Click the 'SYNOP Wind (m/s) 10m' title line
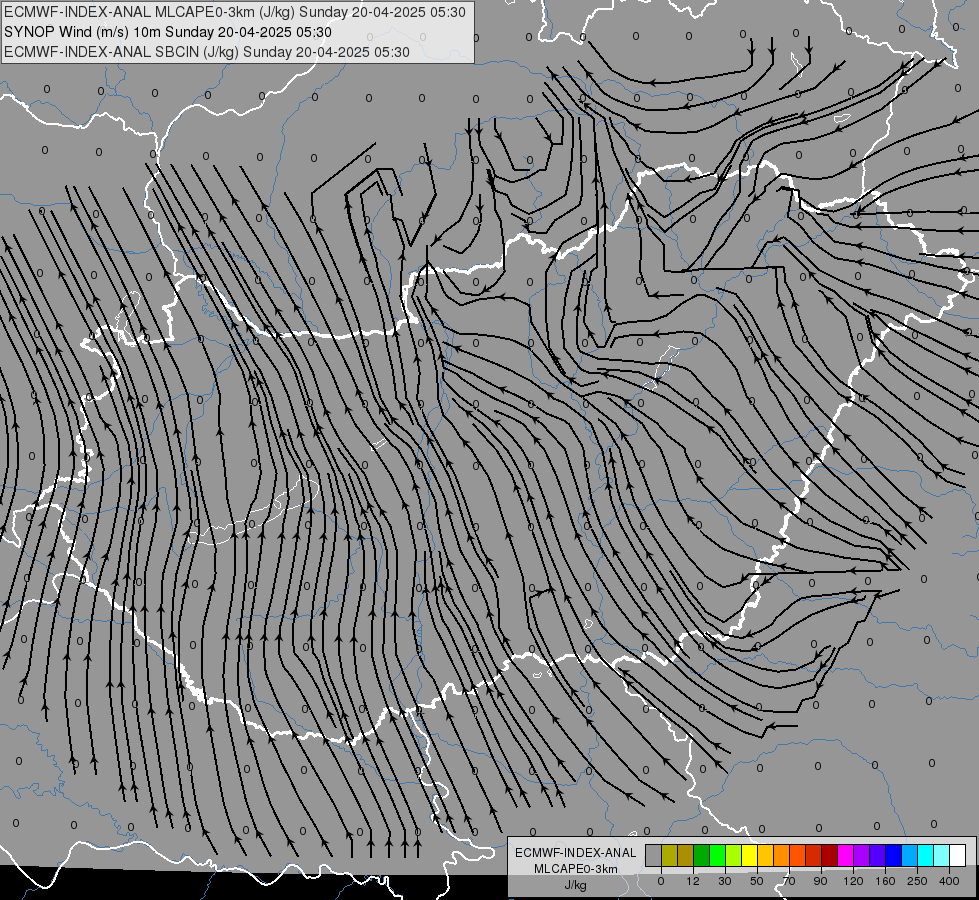Viewport: 979px width, 900px height. [82, 32]
